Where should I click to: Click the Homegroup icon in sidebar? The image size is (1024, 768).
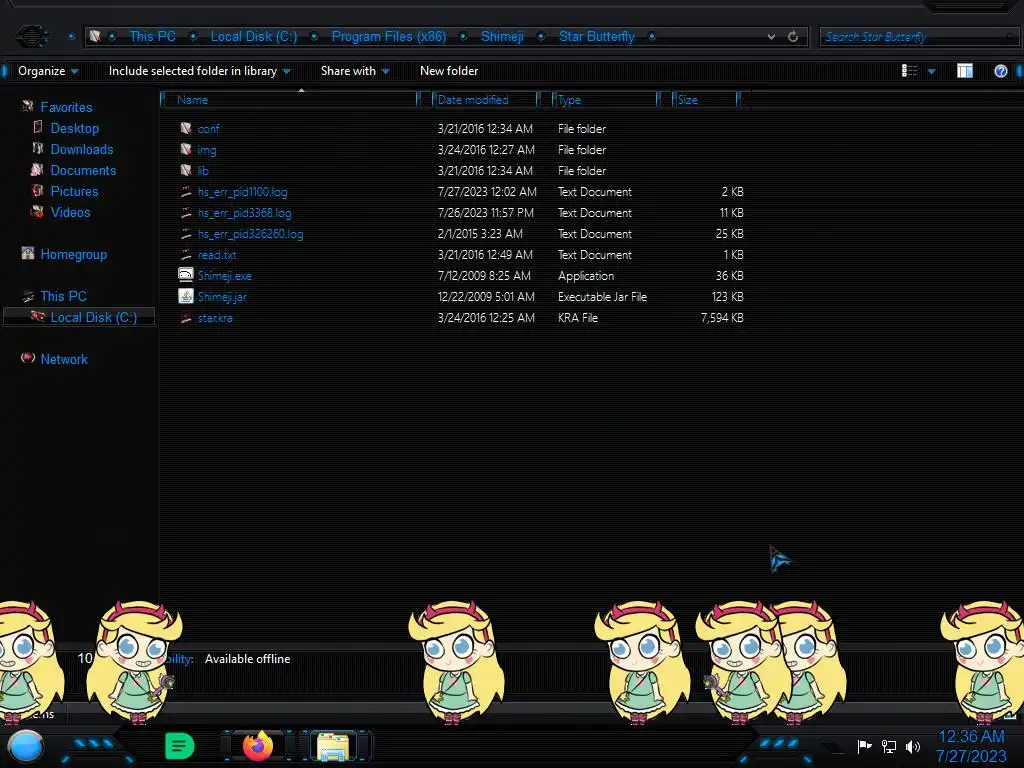pos(27,253)
